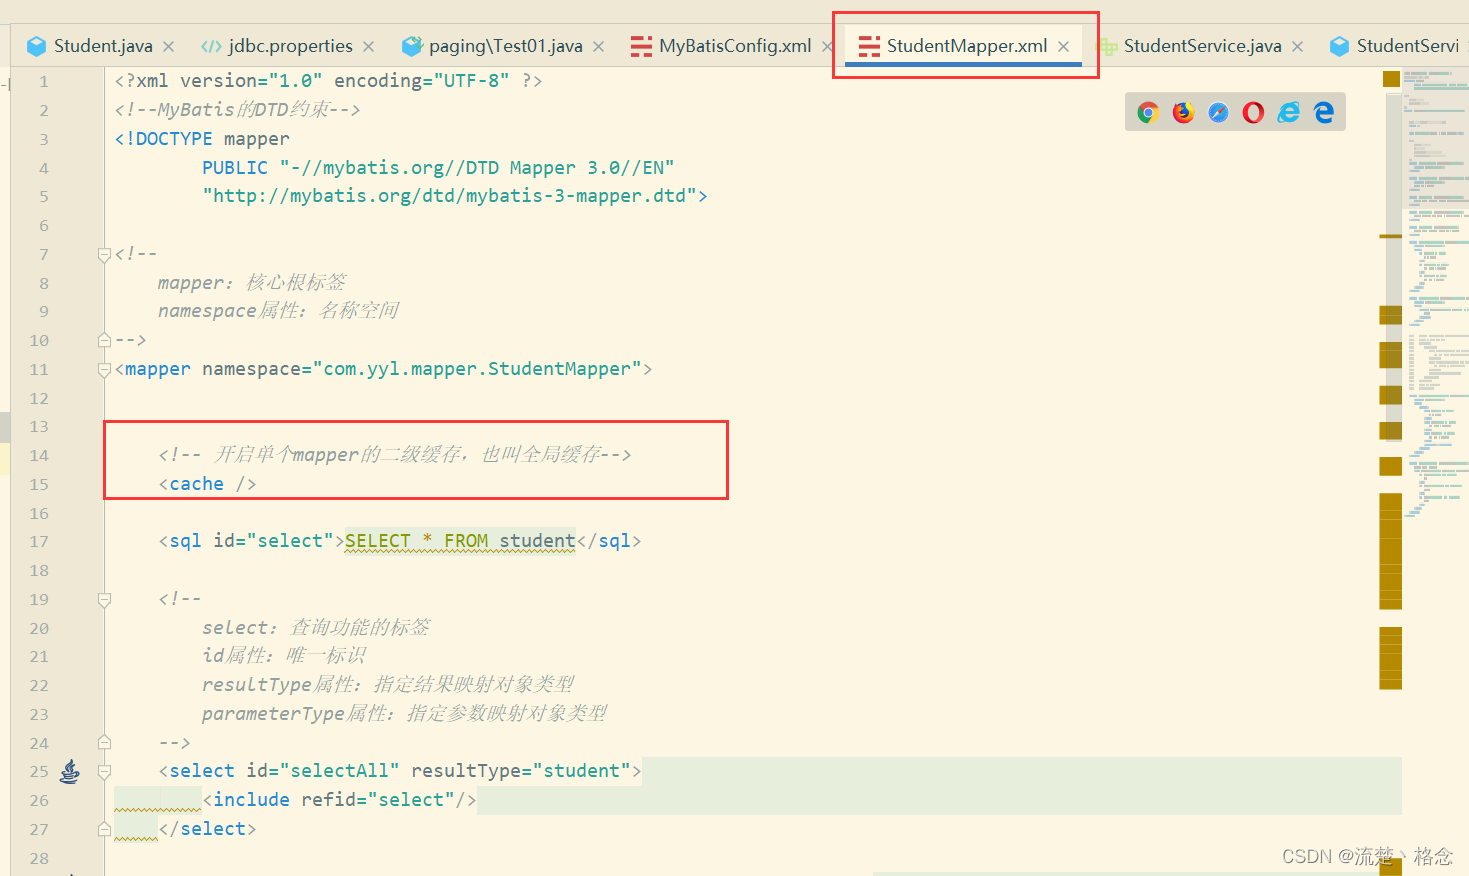Click fold end marker at line 24
The height and width of the screenshot is (876, 1469).
tap(104, 743)
